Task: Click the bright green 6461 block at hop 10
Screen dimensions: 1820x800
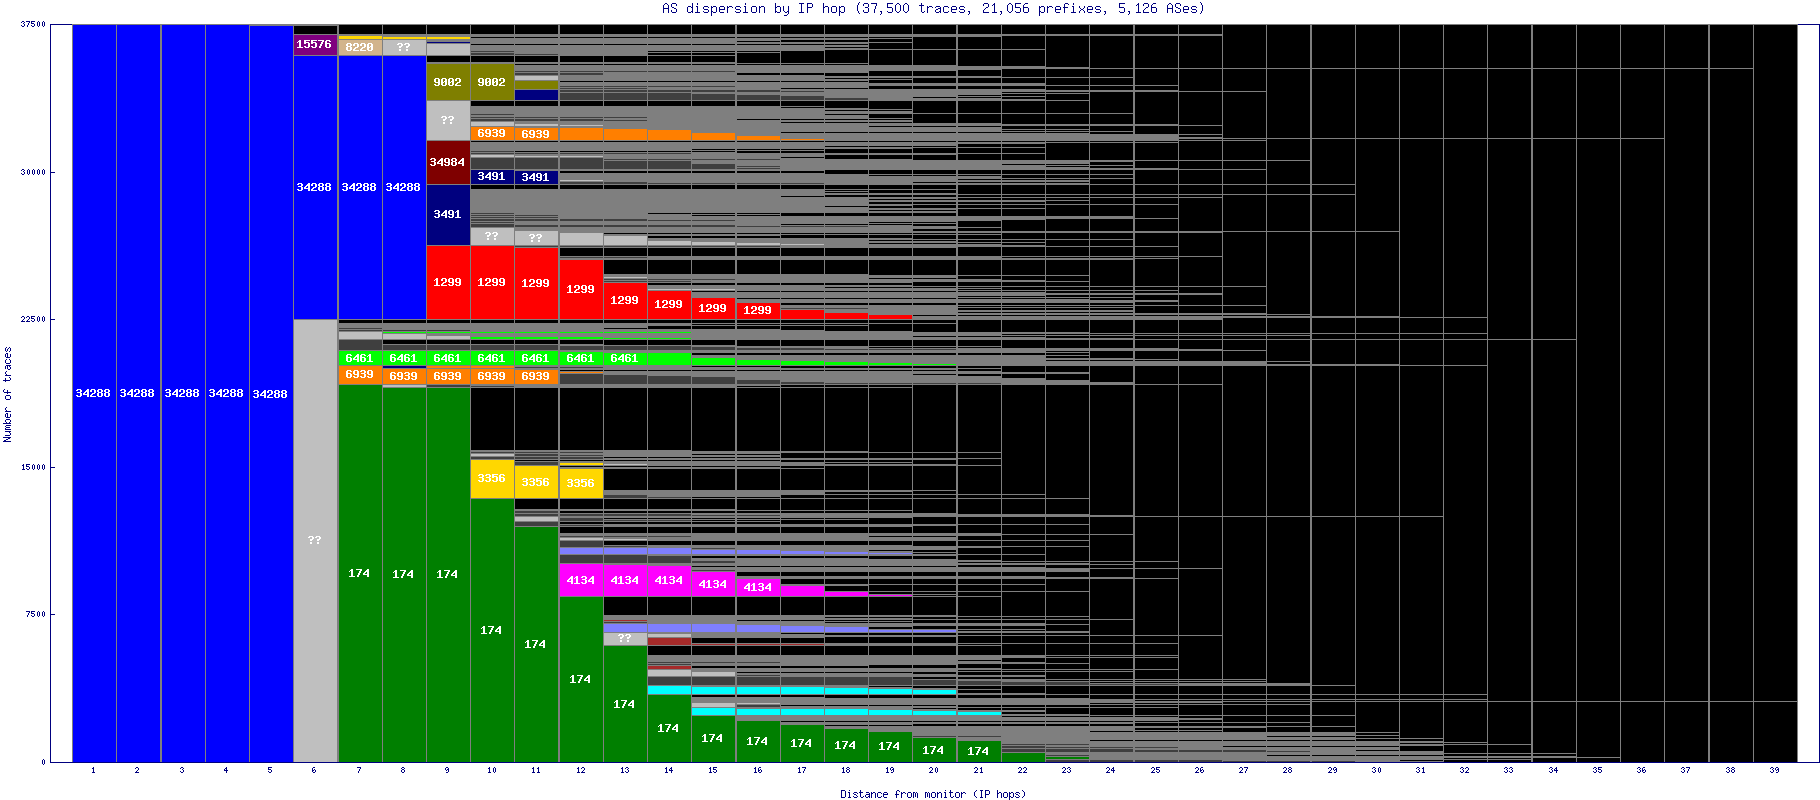Action: [x=492, y=358]
